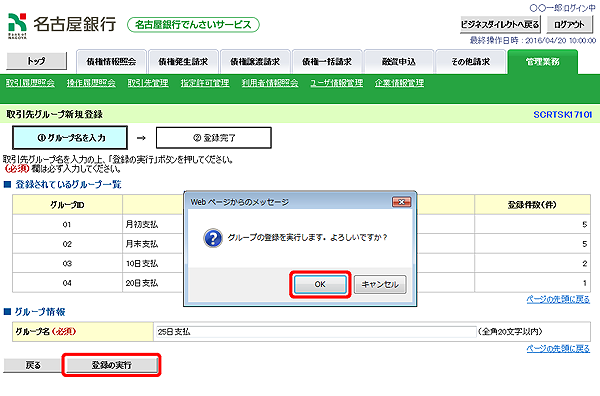
Task: Close the web page message dialog
Action: (x=401, y=202)
